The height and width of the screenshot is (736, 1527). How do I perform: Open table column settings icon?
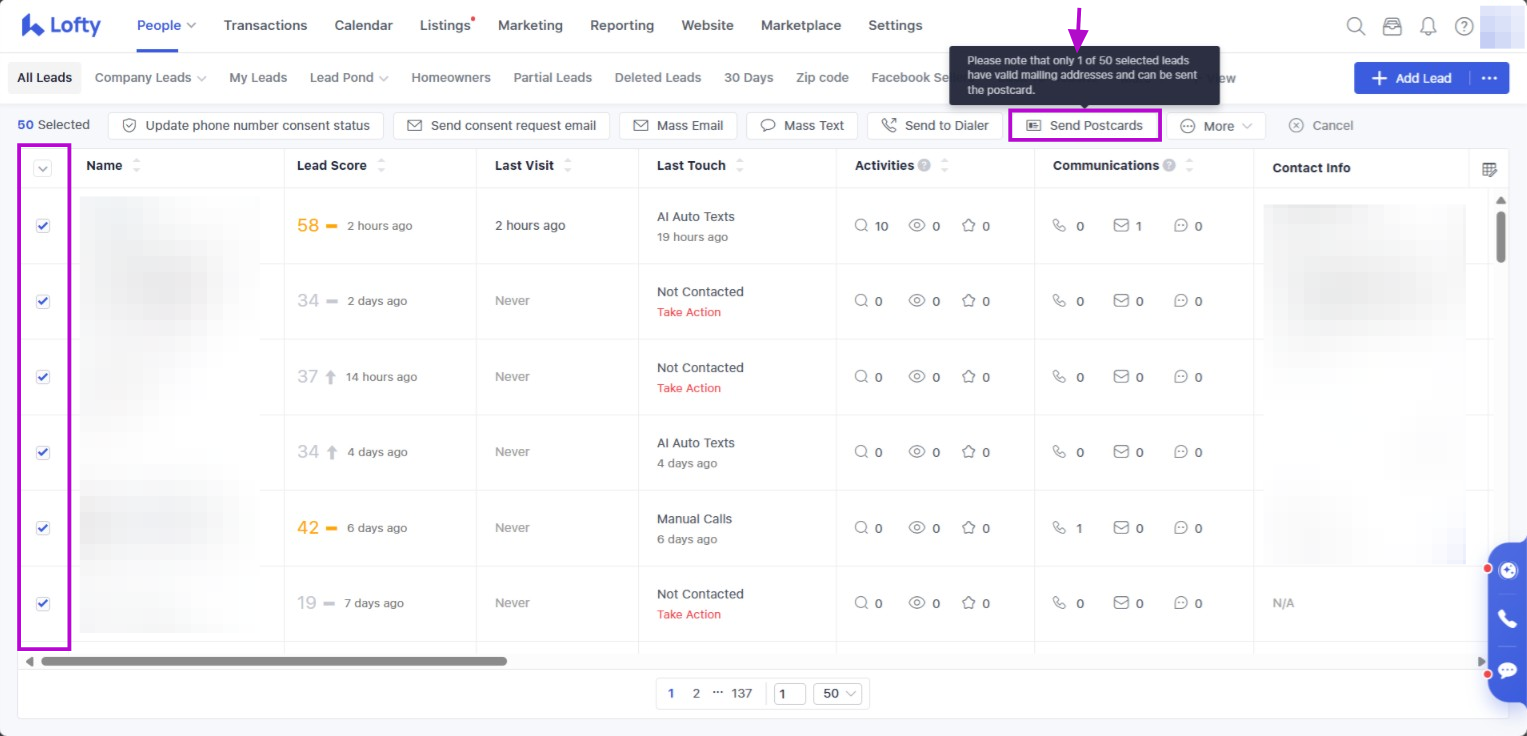[1489, 170]
